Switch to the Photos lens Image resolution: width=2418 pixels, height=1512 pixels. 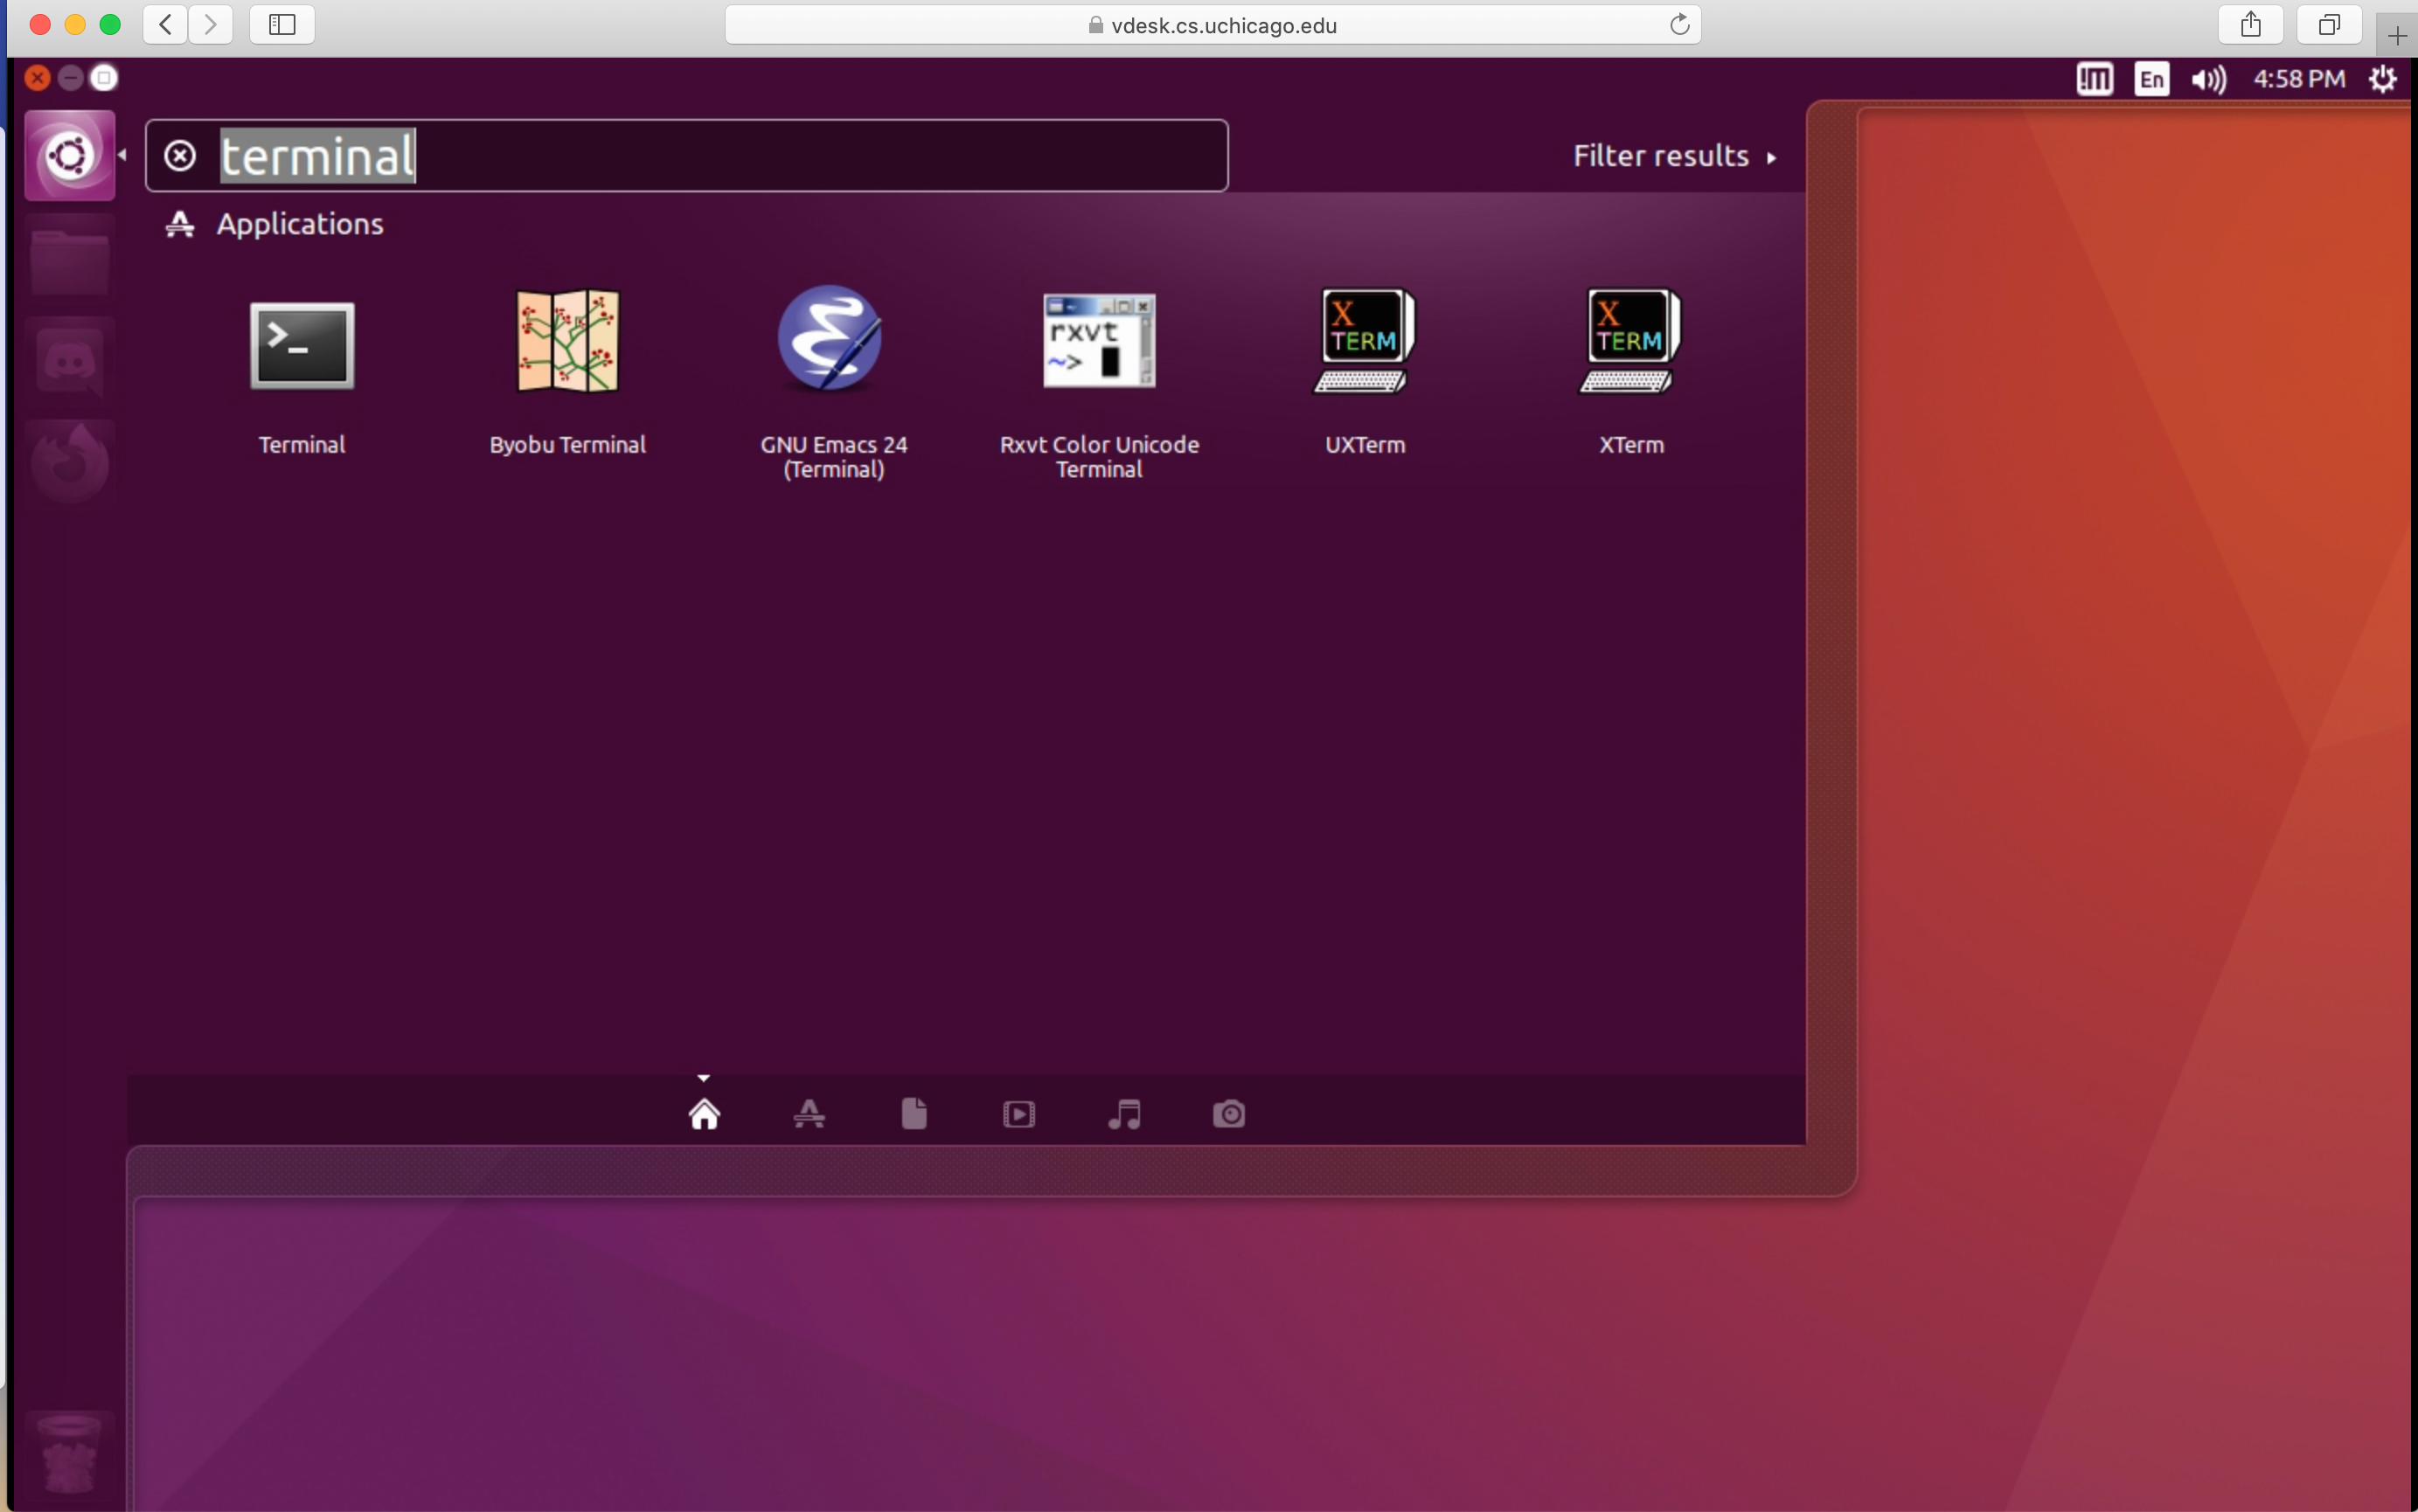pos(1229,1113)
